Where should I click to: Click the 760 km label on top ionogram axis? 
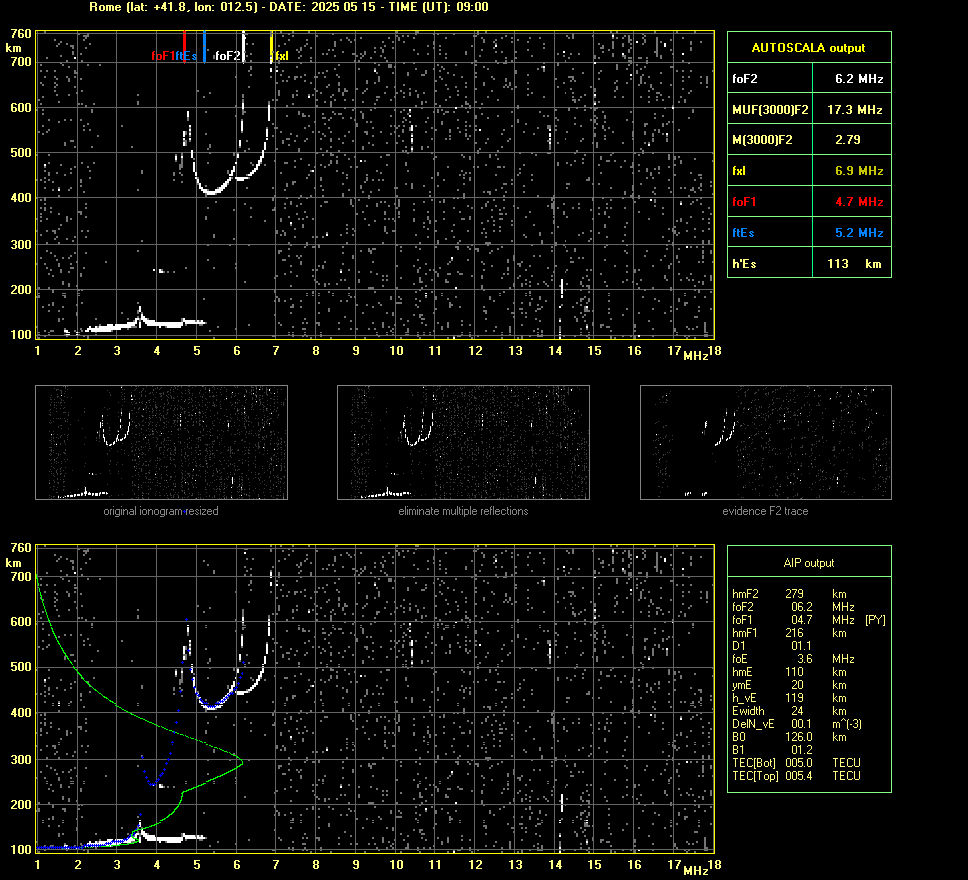point(20,34)
